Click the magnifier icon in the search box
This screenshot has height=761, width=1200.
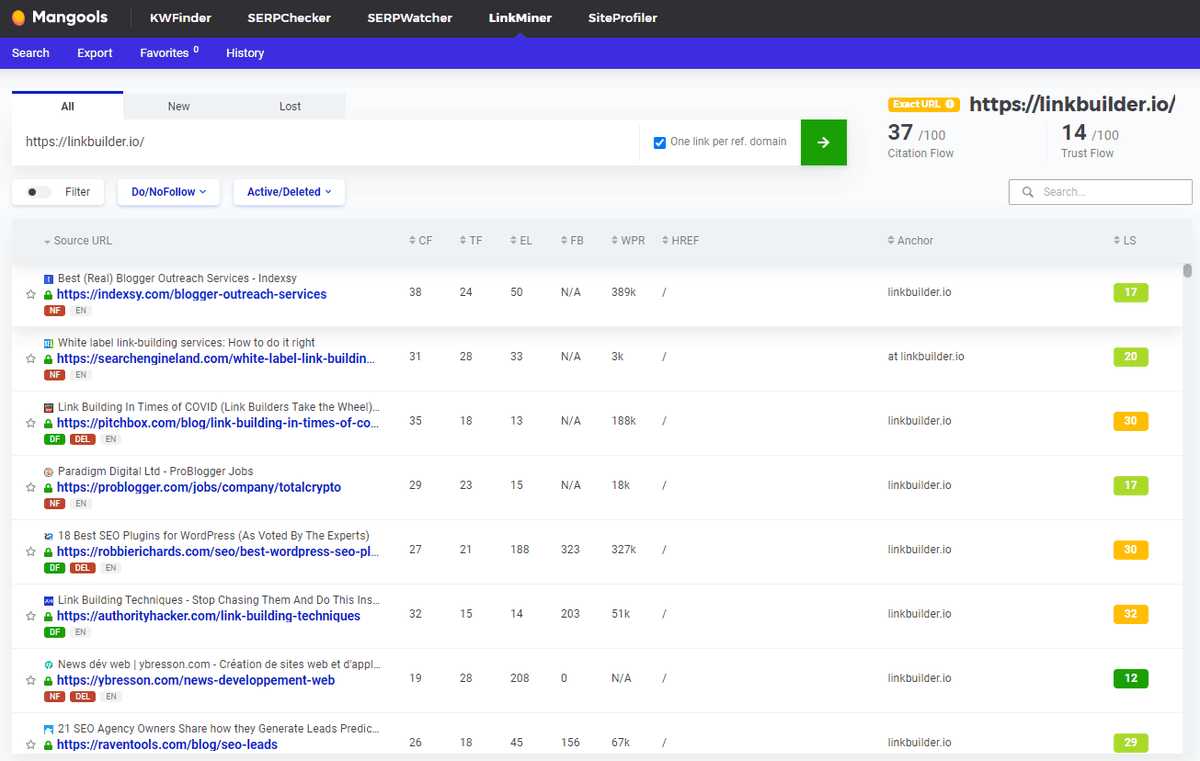click(x=1028, y=192)
